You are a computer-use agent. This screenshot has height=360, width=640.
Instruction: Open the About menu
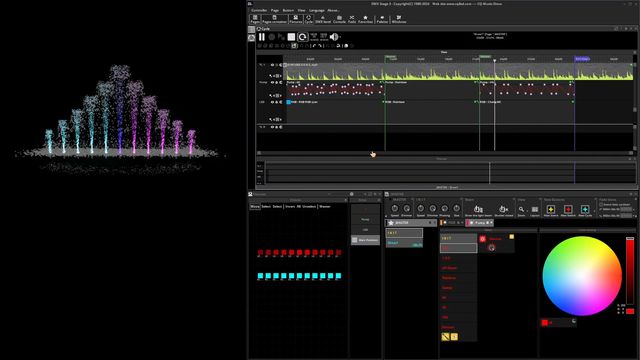tap(333, 10)
